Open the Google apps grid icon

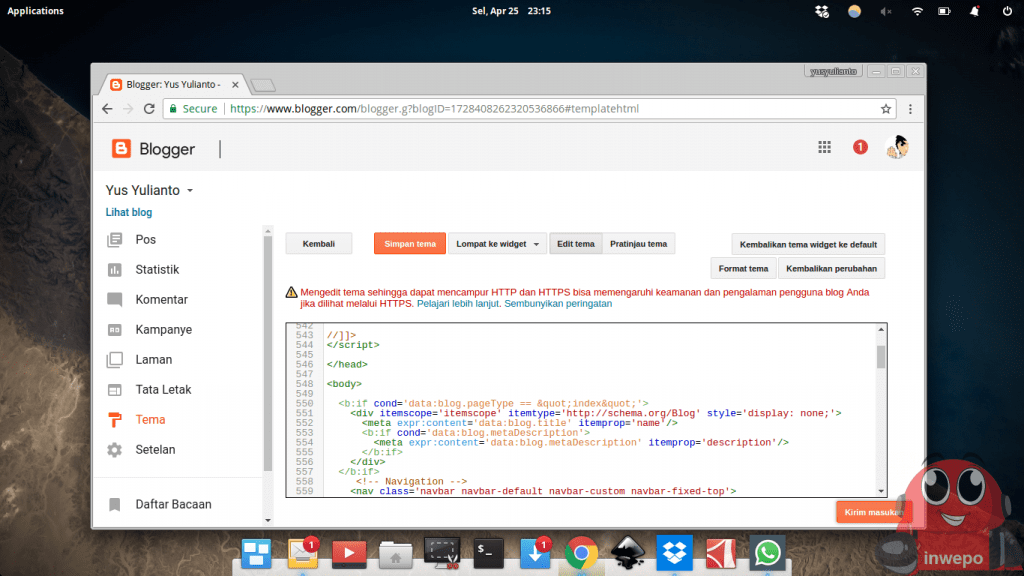tap(824, 147)
